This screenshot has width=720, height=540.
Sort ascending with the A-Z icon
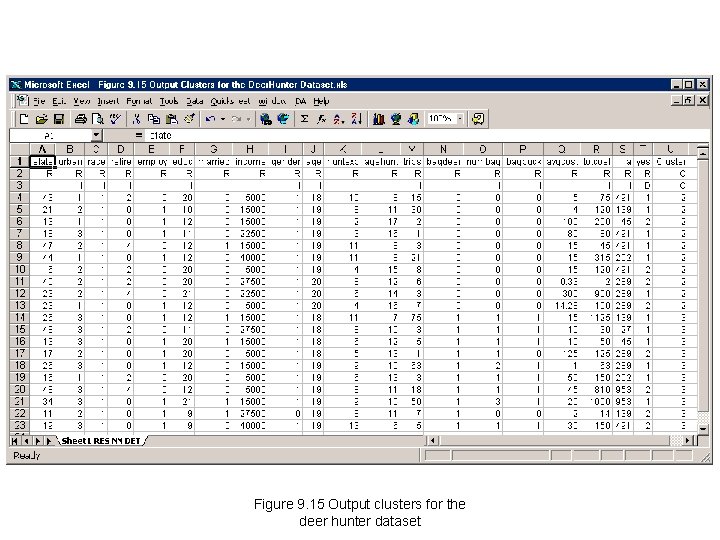click(339, 119)
